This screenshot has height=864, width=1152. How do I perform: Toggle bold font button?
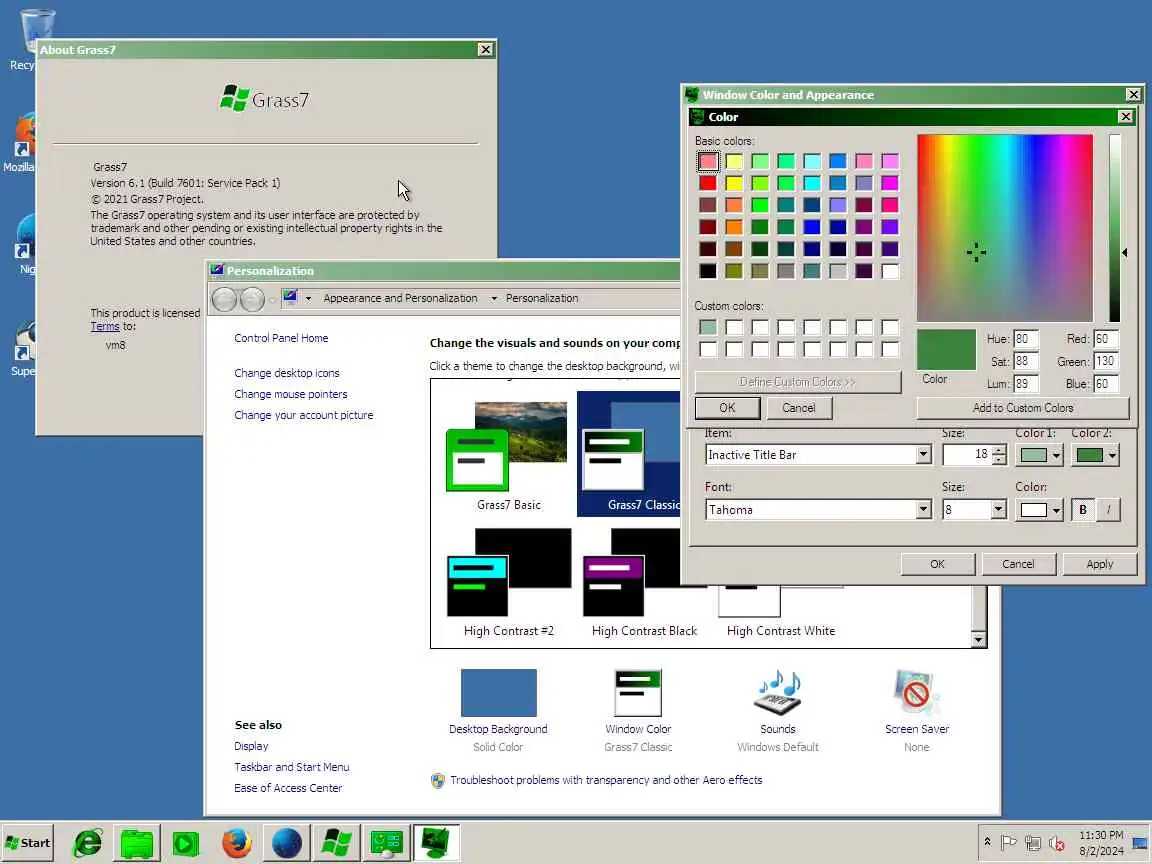[1082, 510]
